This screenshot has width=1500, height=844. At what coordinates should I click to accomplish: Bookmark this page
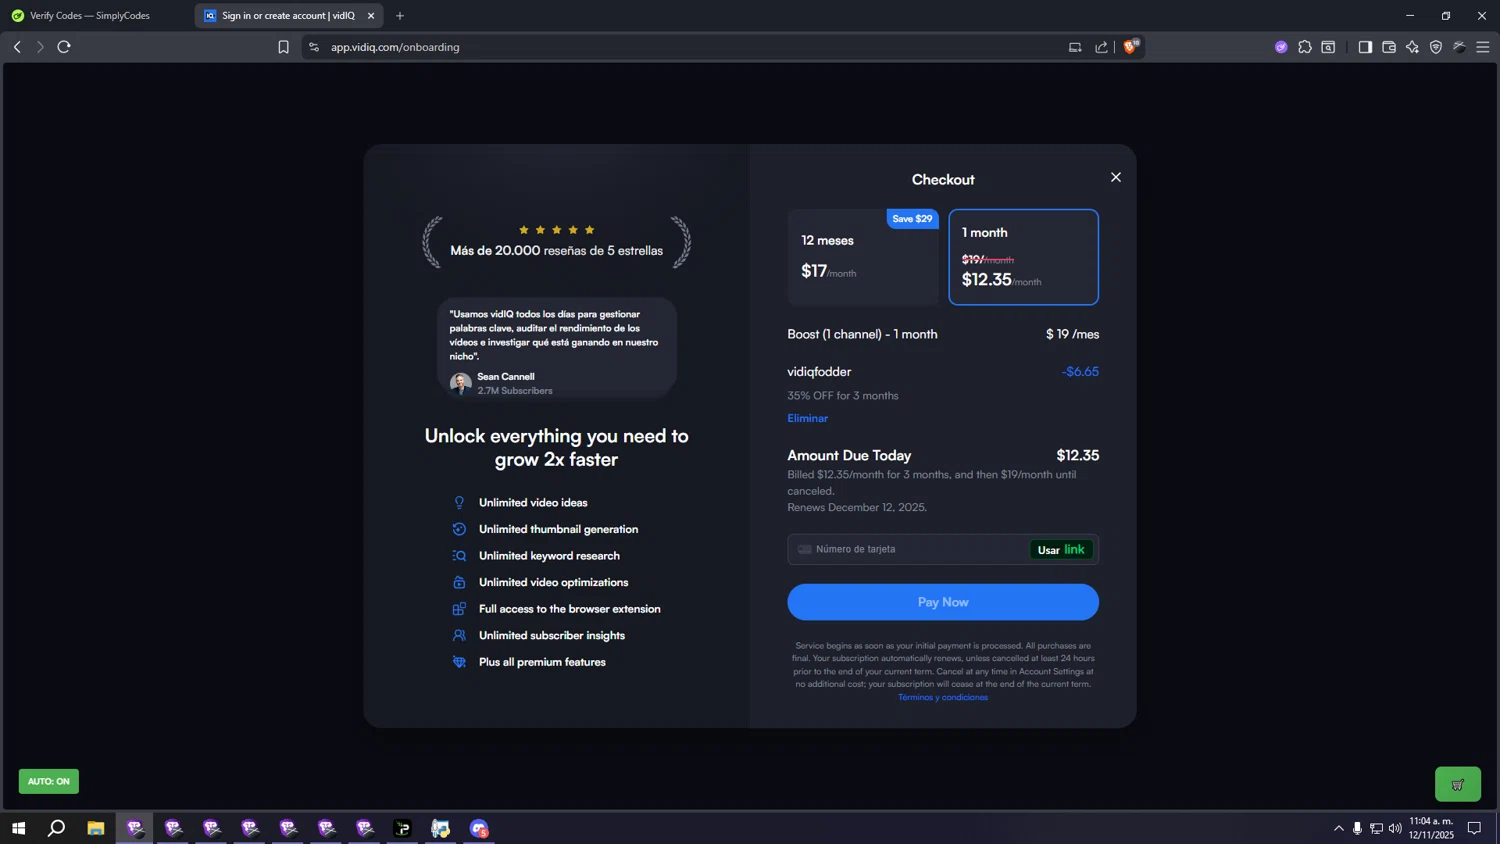283,47
